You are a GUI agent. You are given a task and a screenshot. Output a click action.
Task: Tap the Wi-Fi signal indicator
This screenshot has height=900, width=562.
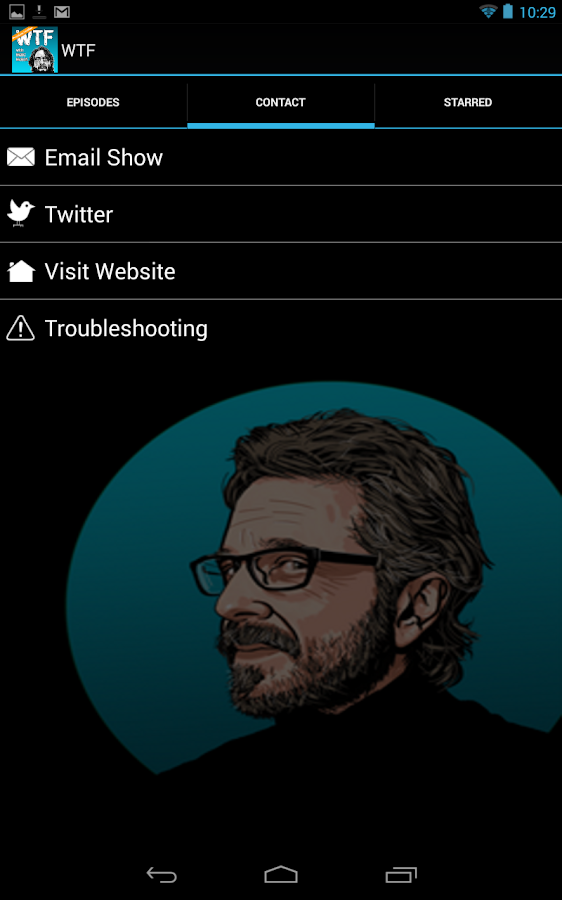488,11
